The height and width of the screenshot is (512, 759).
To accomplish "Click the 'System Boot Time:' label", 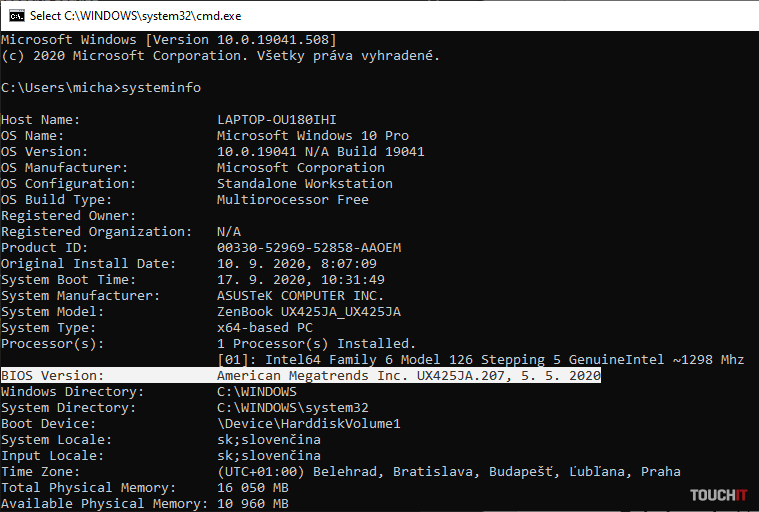I will pos(68,279).
